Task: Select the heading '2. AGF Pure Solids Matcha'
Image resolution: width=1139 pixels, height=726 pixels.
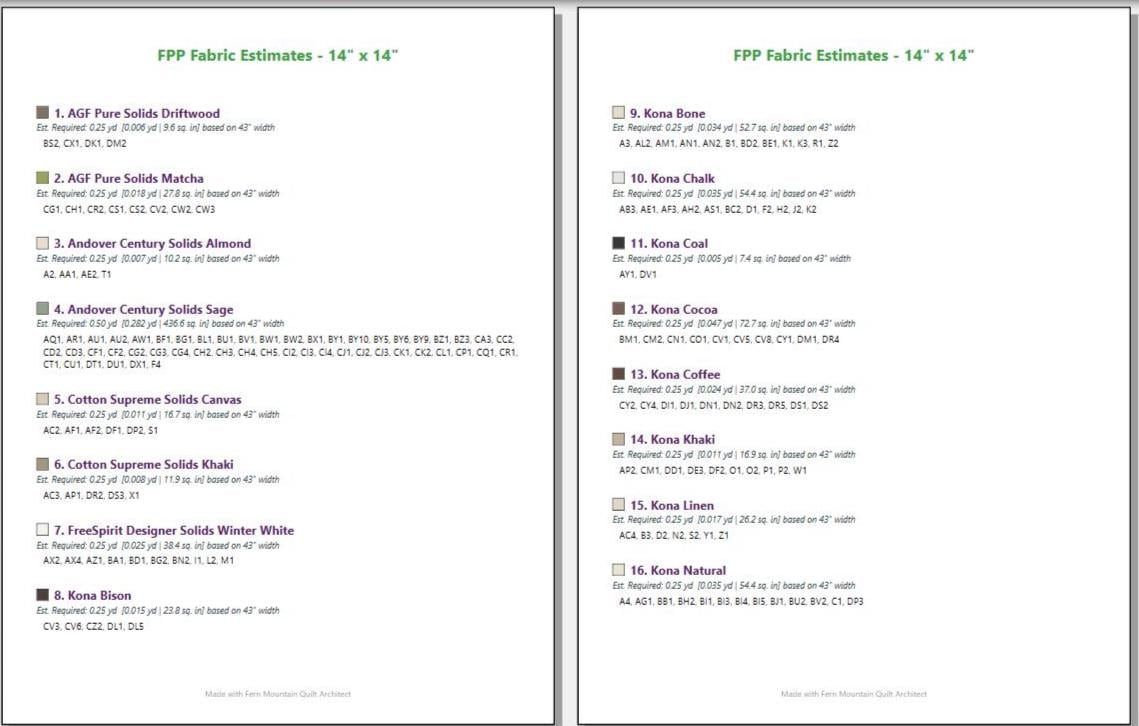Action: (129, 179)
